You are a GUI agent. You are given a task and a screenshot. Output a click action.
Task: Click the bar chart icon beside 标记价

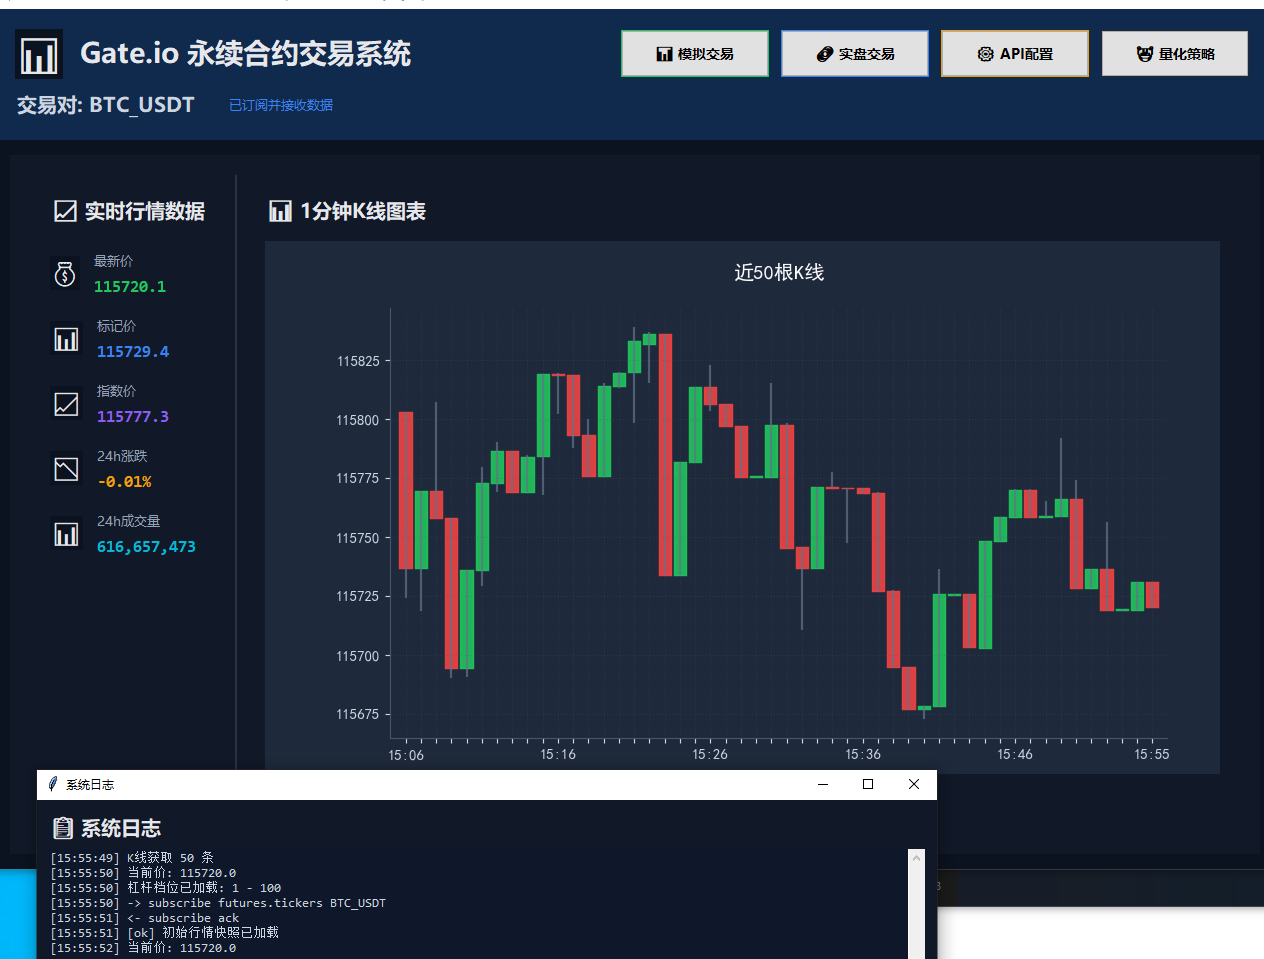point(66,339)
